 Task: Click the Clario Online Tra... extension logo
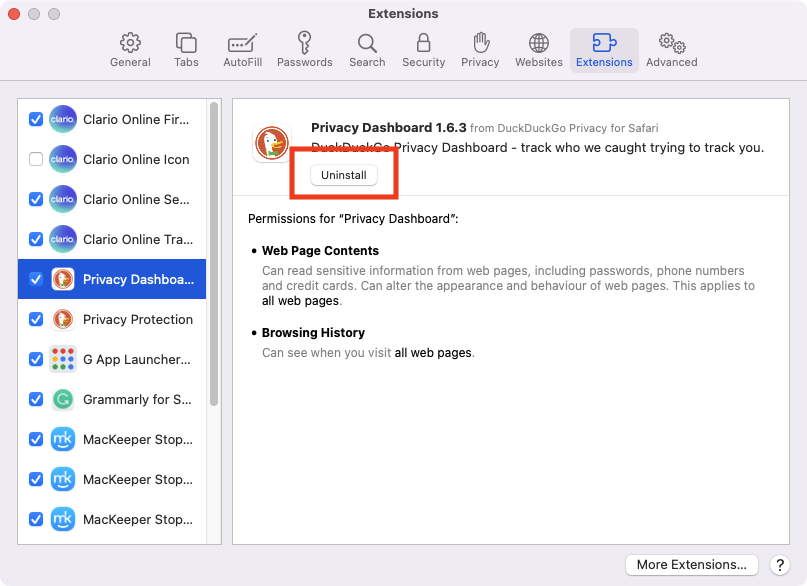coord(63,239)
